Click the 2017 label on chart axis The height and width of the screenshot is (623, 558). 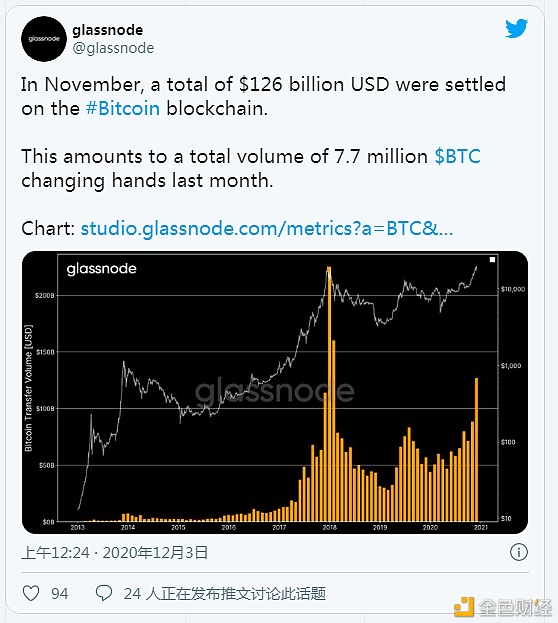click(x=279, y=527)
